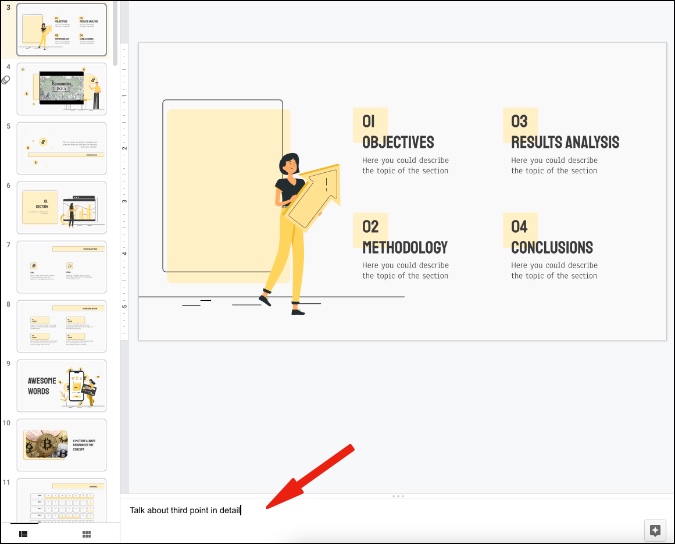
Task: Select slide 7 thumbnail
Action: (x=62, y=267)
